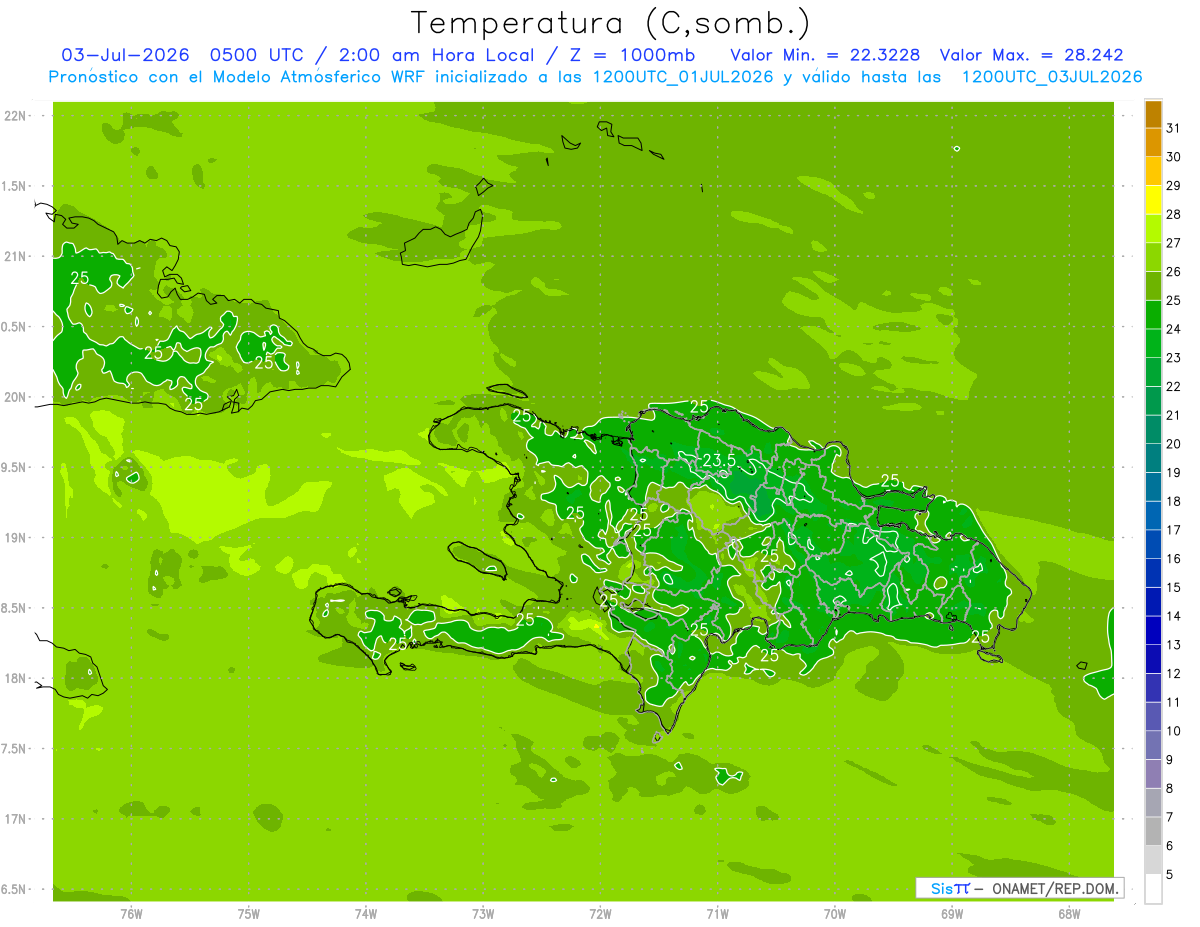Viewport: 1200px width, 927px height.
Task: Click the '23.5' contour label on the map
Action: 719,460
